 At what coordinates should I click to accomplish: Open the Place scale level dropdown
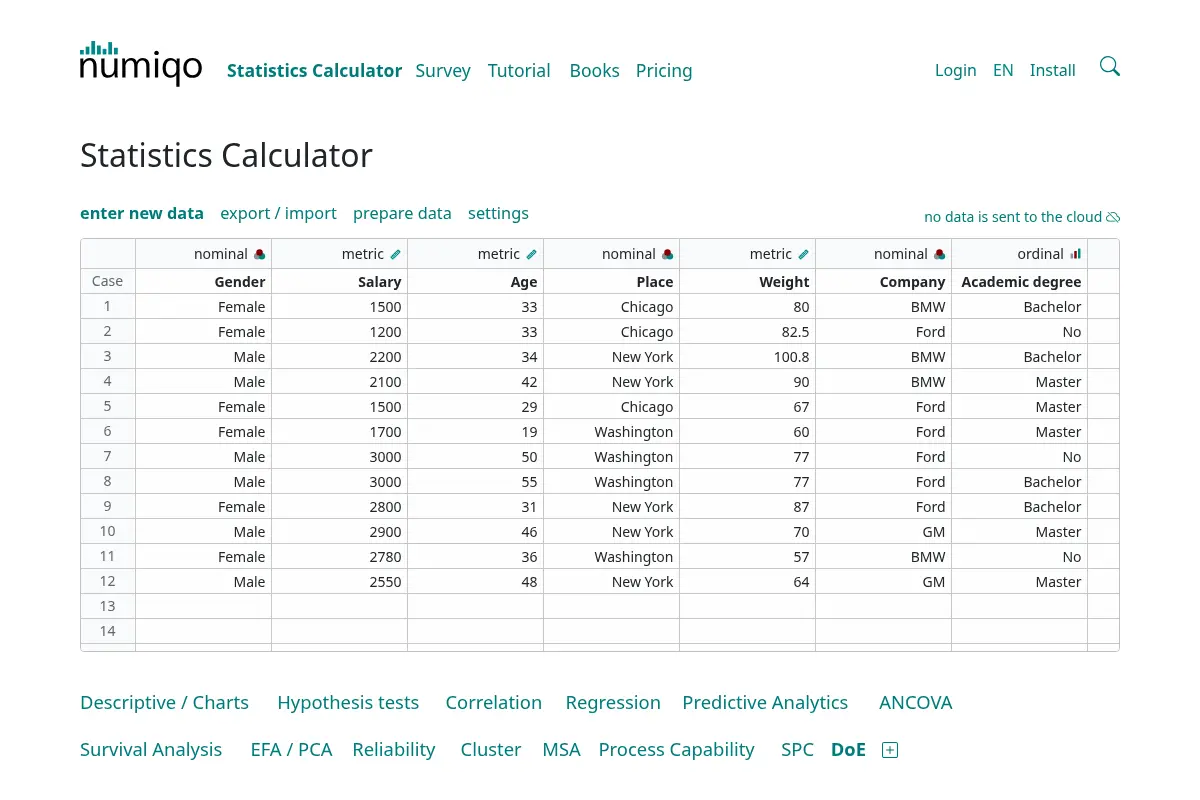coord(612,254)
